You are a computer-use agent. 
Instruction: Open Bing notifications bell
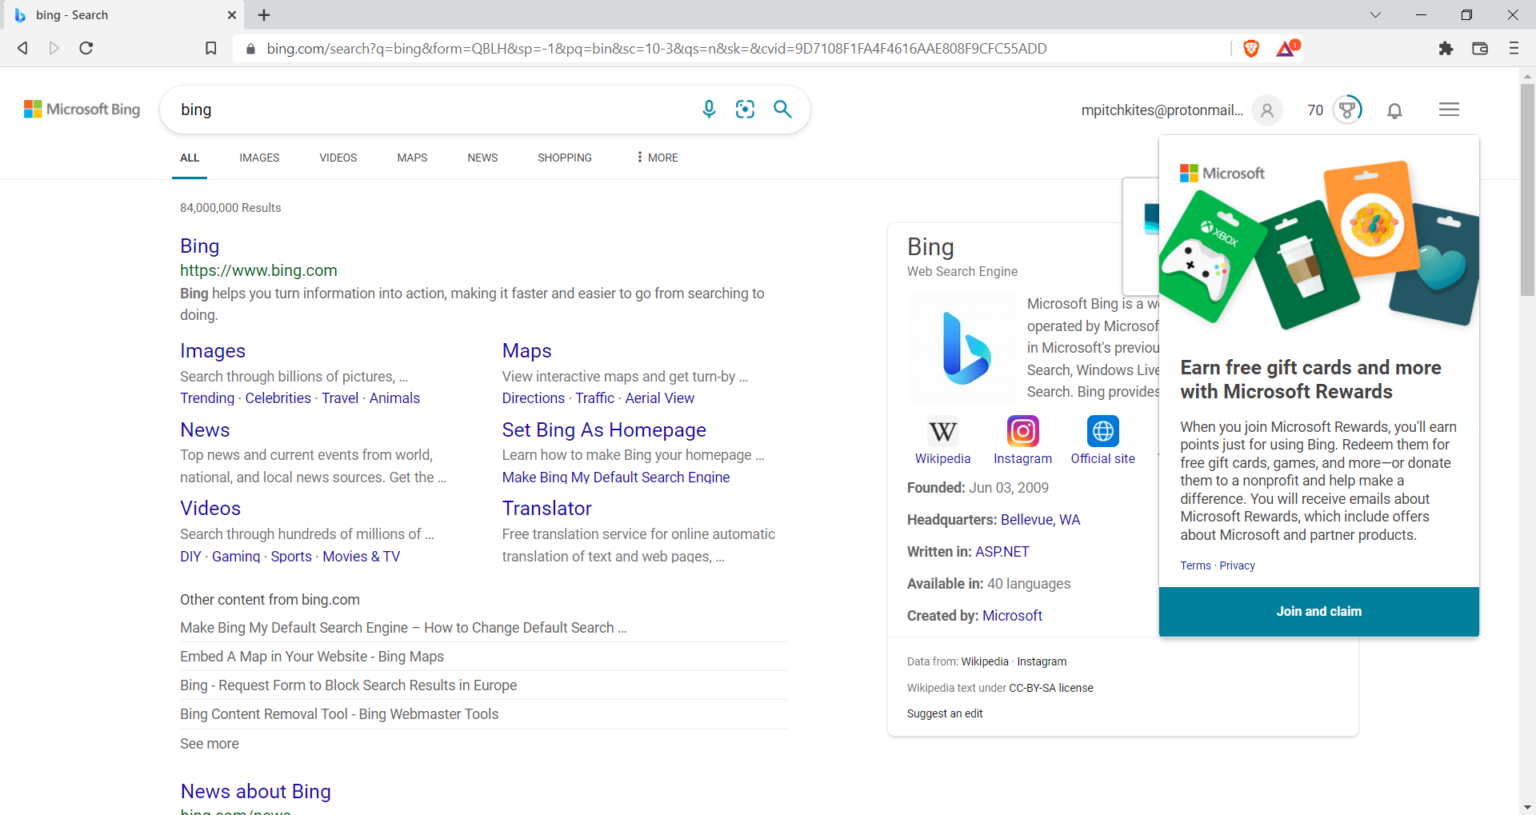[x=1394, y=110]
